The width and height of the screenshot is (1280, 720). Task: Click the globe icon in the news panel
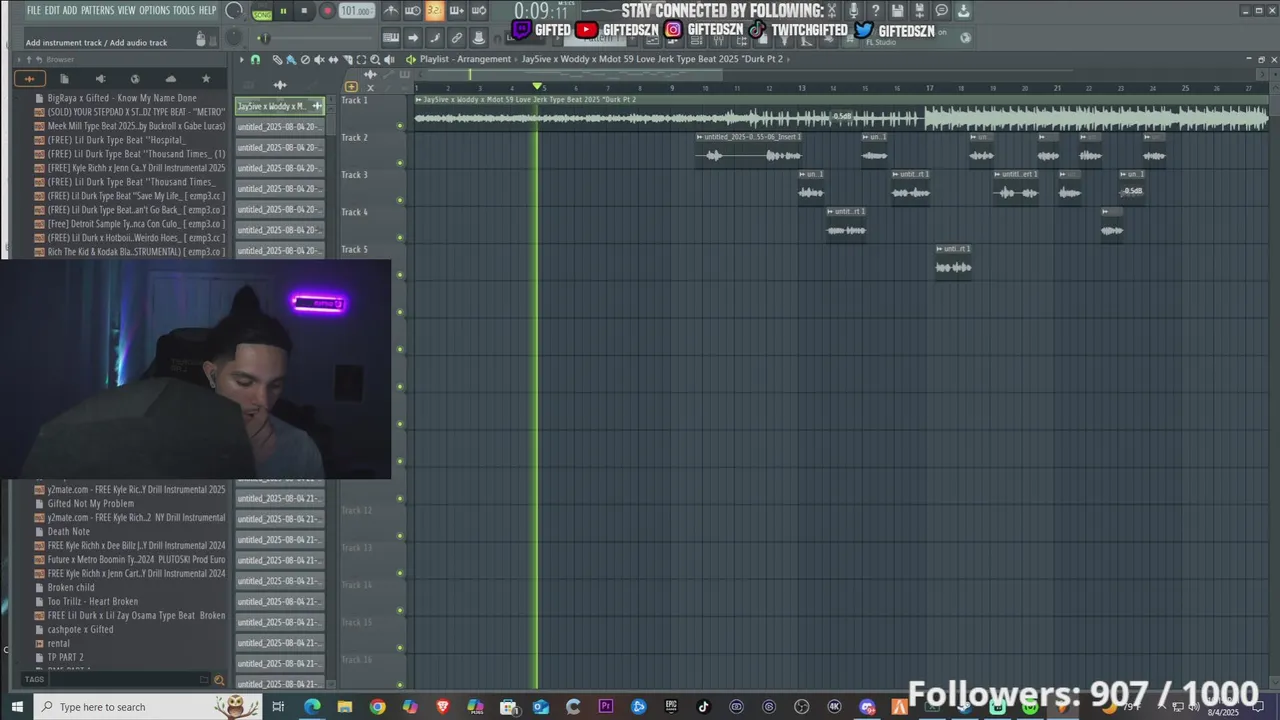pos(966,38)
